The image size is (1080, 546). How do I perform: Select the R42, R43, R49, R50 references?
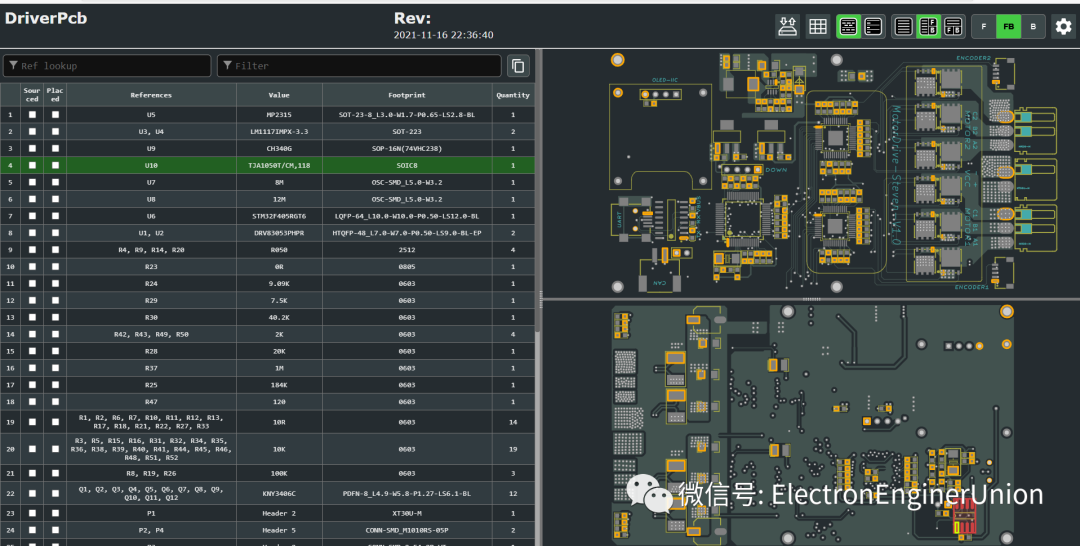tap(151, 334)
